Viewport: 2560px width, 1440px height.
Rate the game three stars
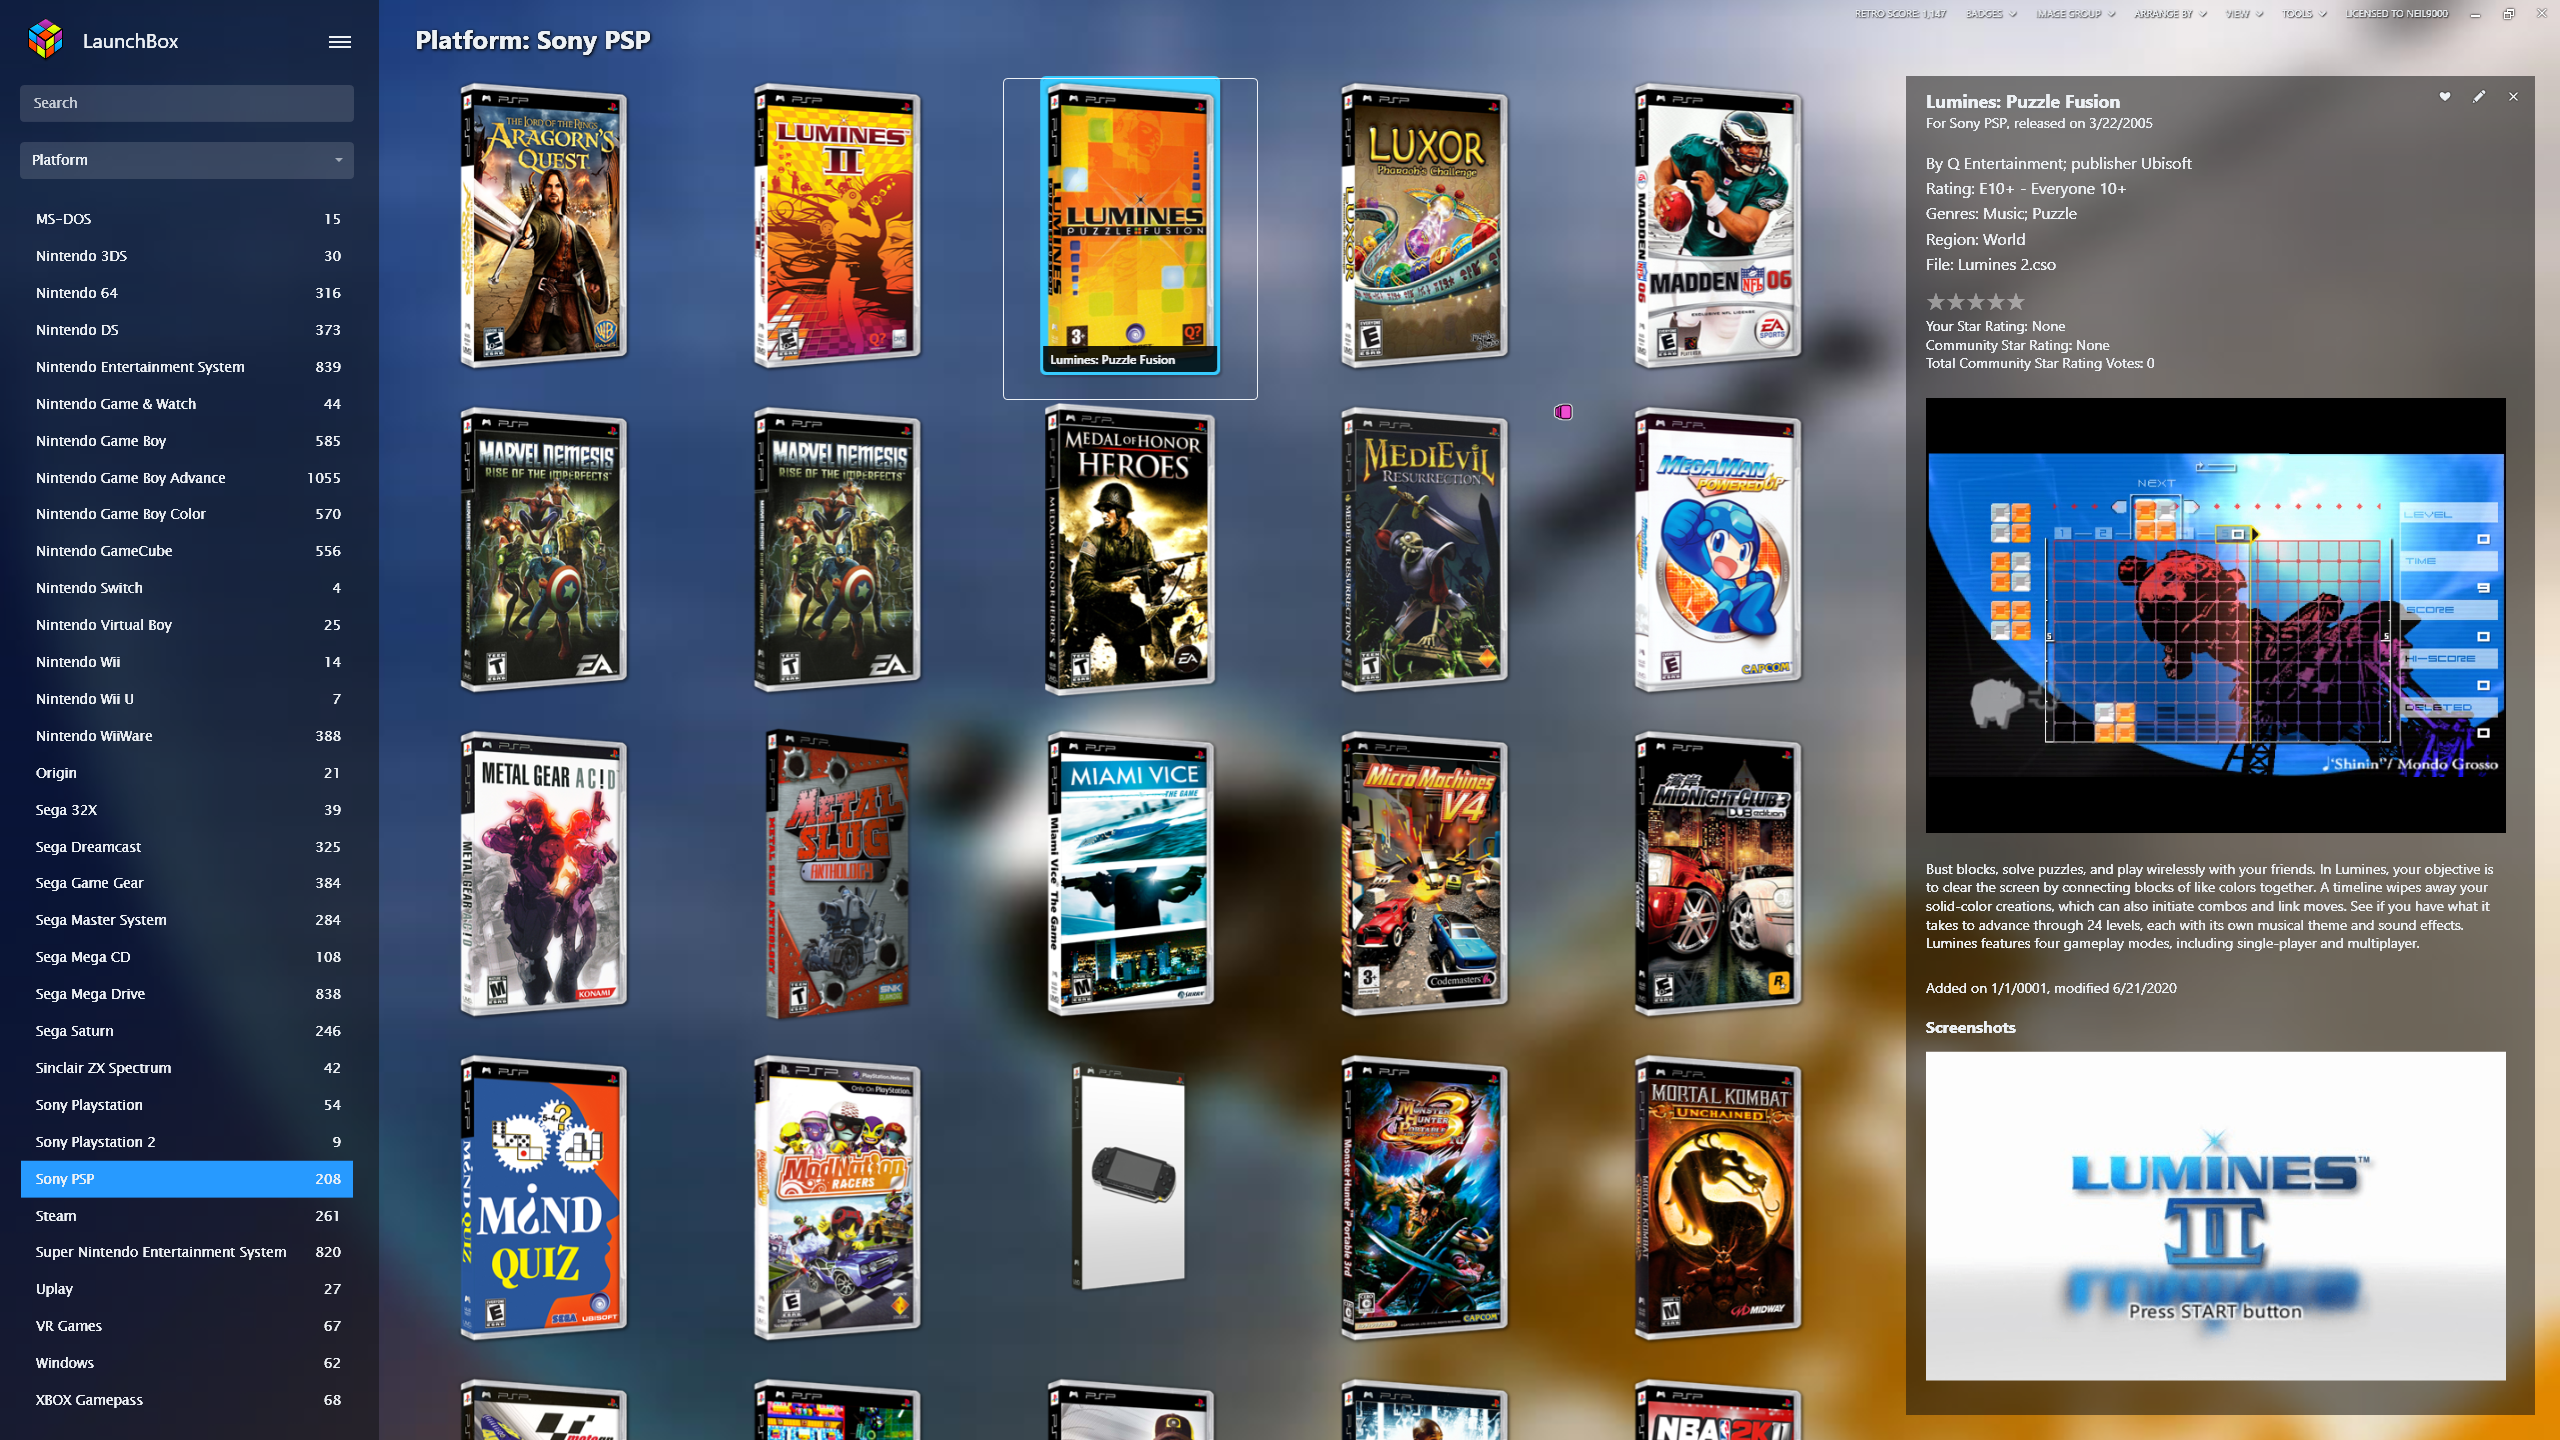1976,302
